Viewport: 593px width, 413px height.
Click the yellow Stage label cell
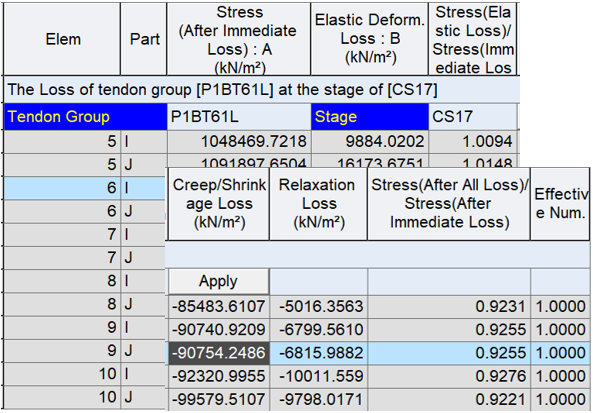[x=370, y=116]
